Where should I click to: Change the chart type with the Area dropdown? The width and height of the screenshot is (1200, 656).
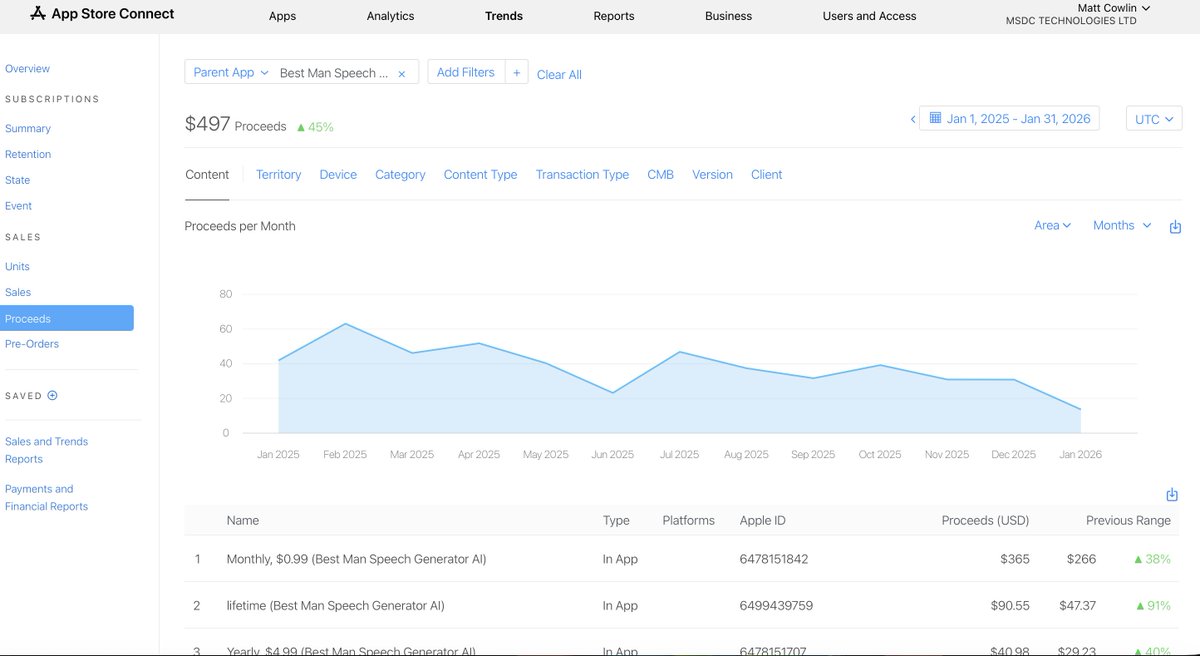coord(1053,225)
